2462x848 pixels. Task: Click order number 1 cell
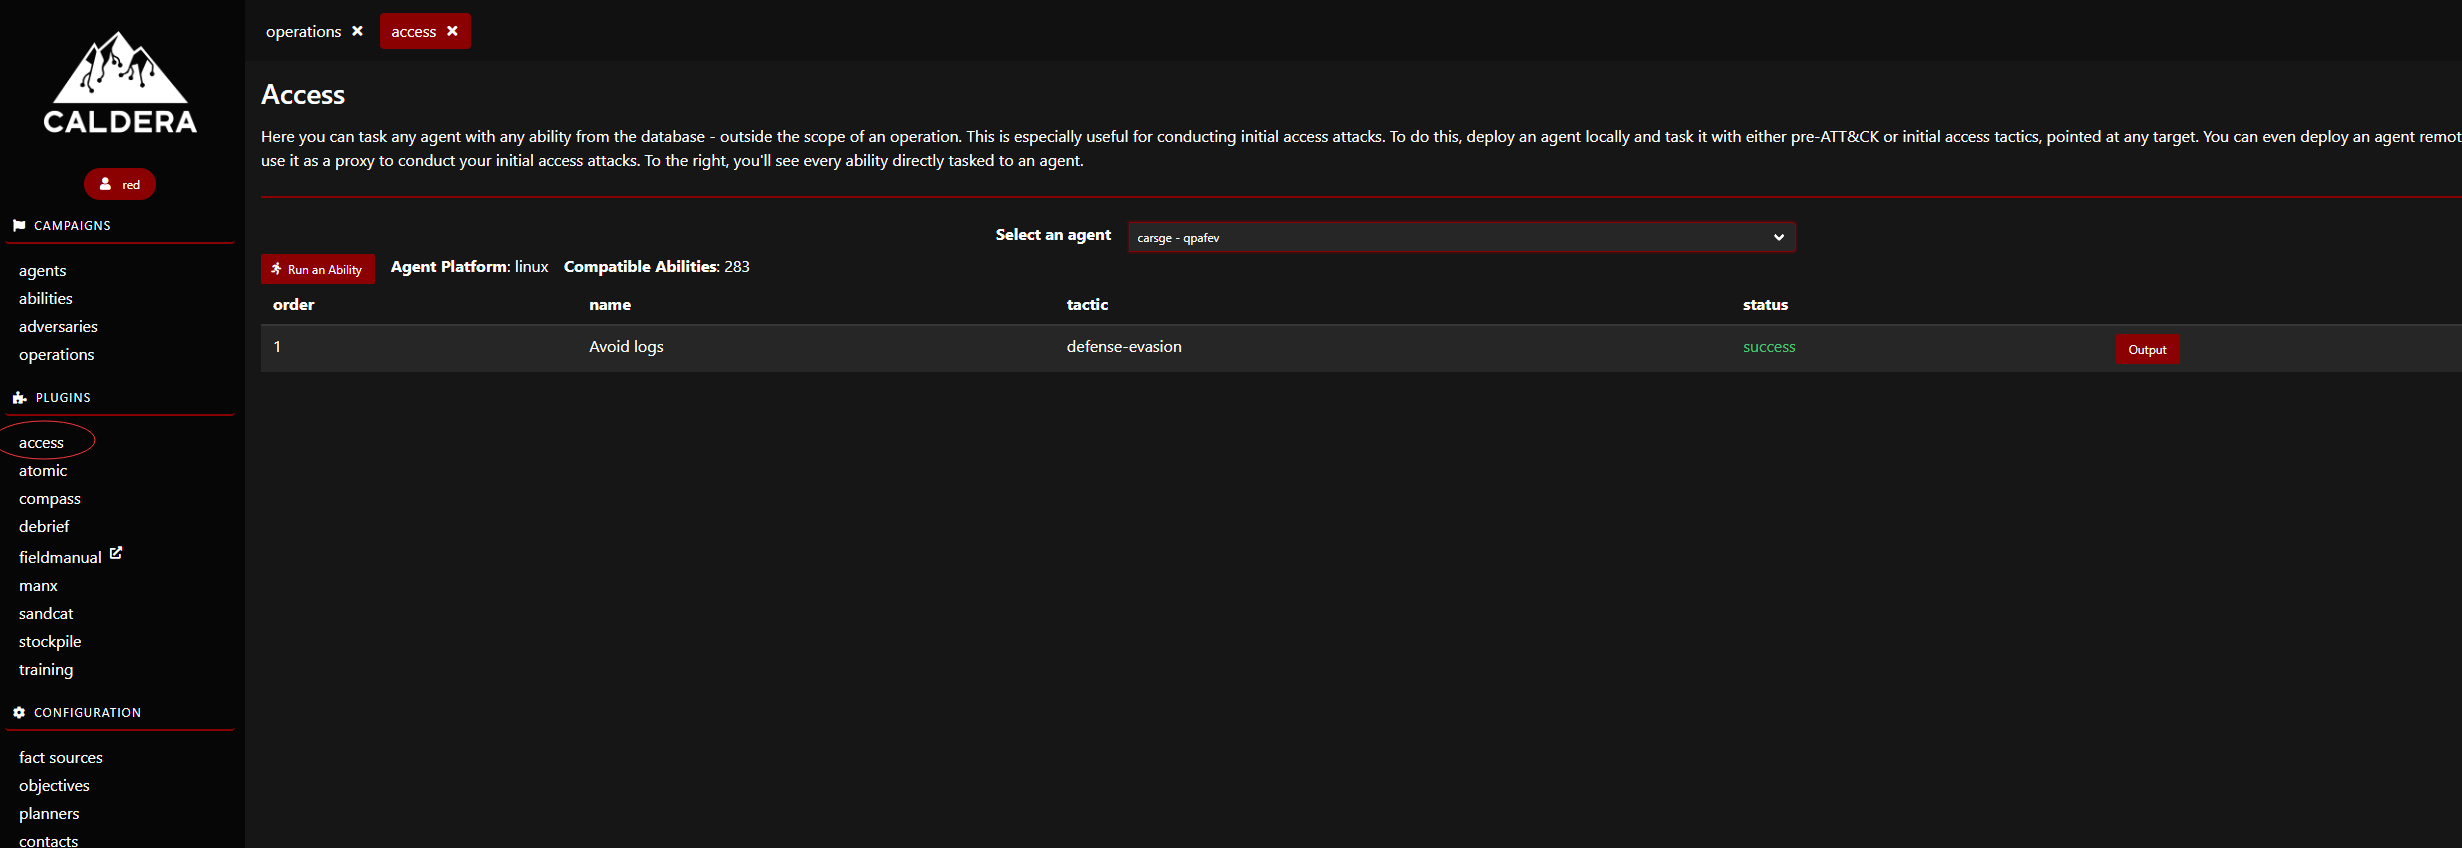pos(277,346)
